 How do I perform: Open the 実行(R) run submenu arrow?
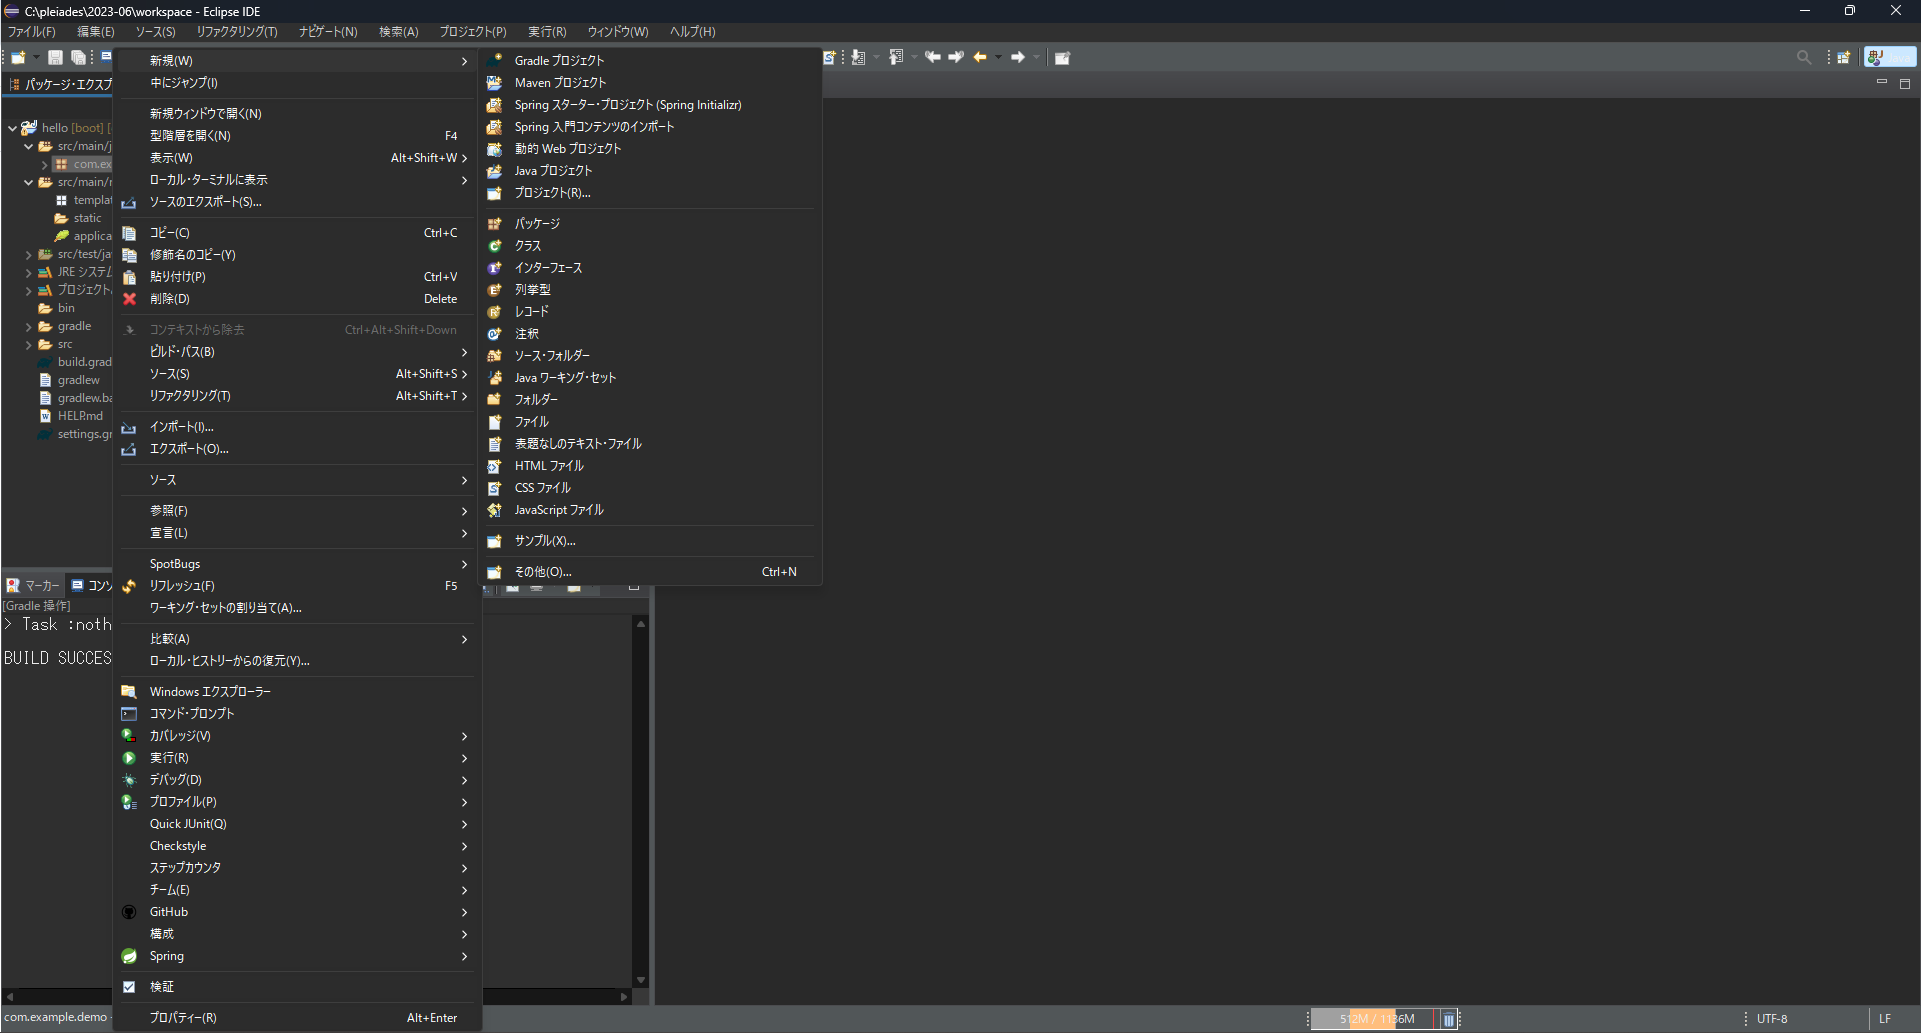(x=464, y=758)
